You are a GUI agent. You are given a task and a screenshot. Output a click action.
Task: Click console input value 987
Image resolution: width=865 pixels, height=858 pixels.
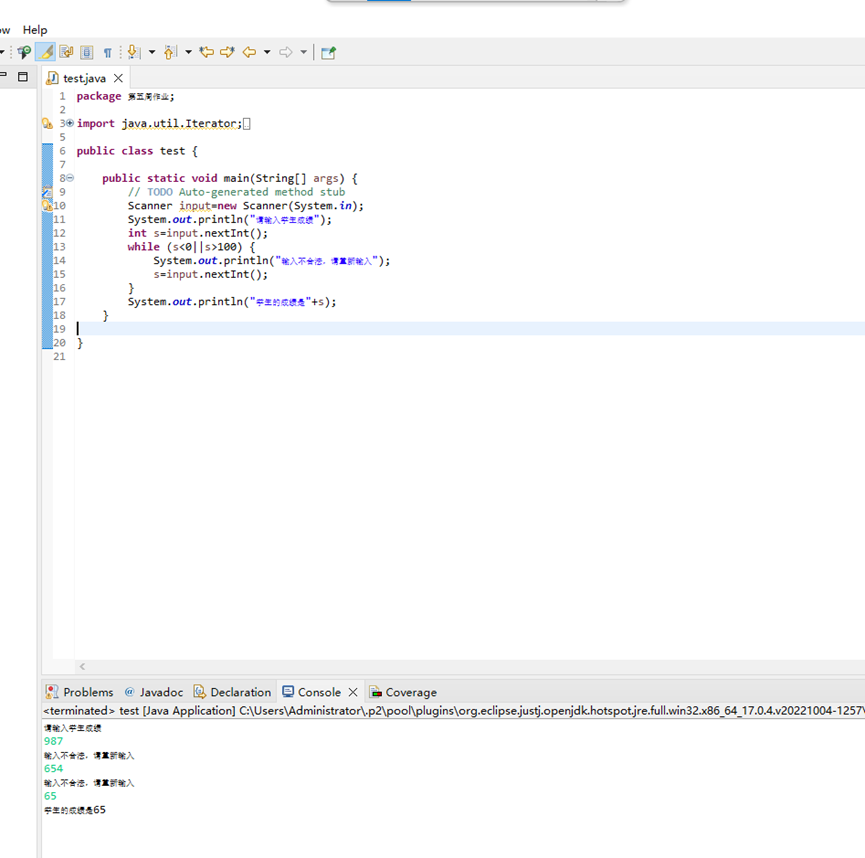pyautogui.click(x=54, y=741)
